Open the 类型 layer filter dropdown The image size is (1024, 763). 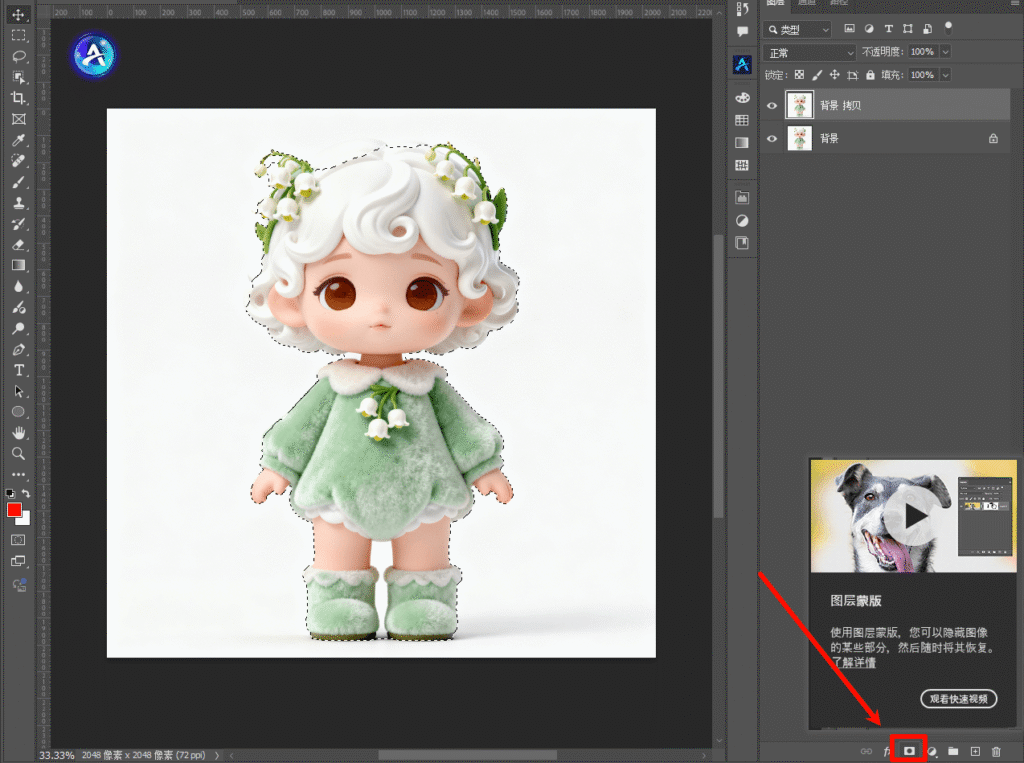(799, 30)
